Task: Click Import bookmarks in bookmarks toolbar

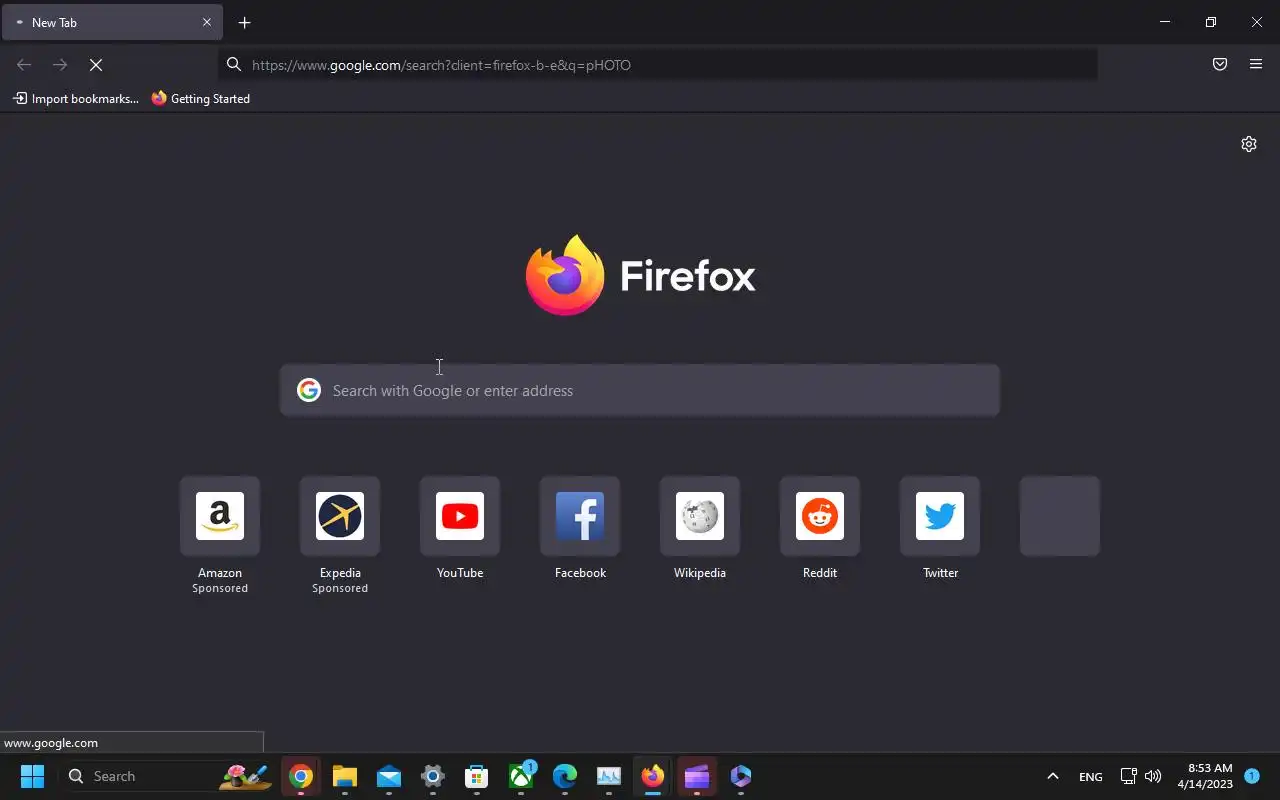Action: (76, 99)
